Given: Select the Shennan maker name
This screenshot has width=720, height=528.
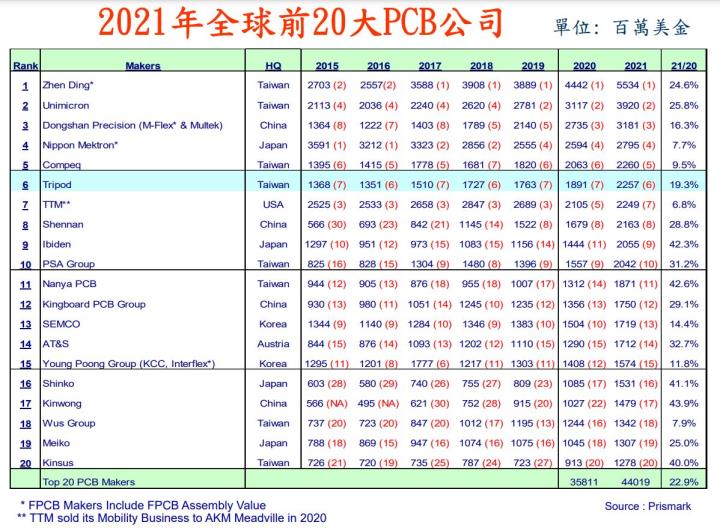Looking at the screenshot, I should 63,225.
